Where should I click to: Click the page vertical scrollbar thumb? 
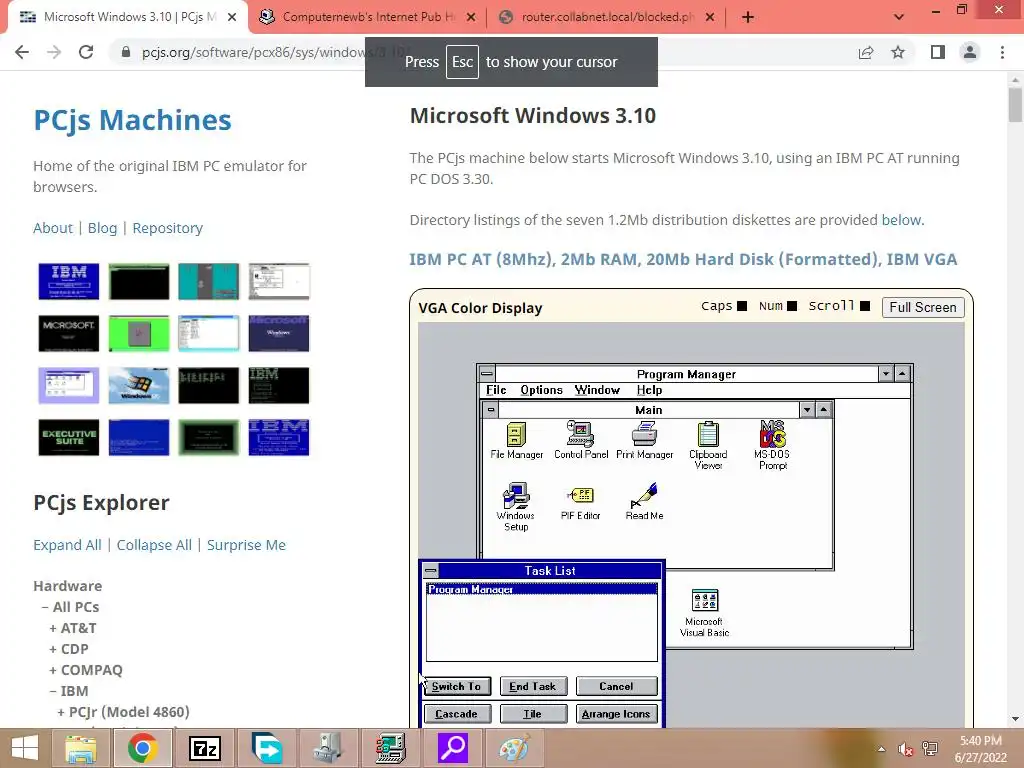coord(1014,105)
